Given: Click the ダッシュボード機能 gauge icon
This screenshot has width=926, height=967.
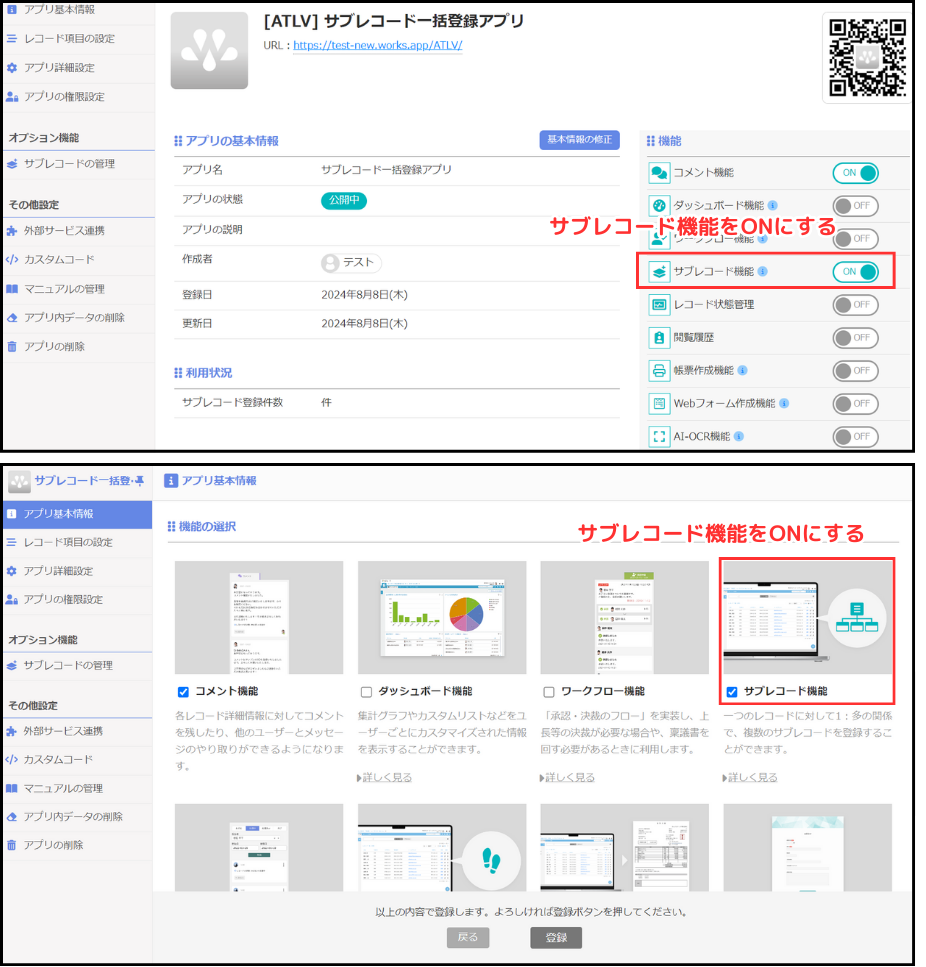Looking at the screenshot, I should (659, 206).
